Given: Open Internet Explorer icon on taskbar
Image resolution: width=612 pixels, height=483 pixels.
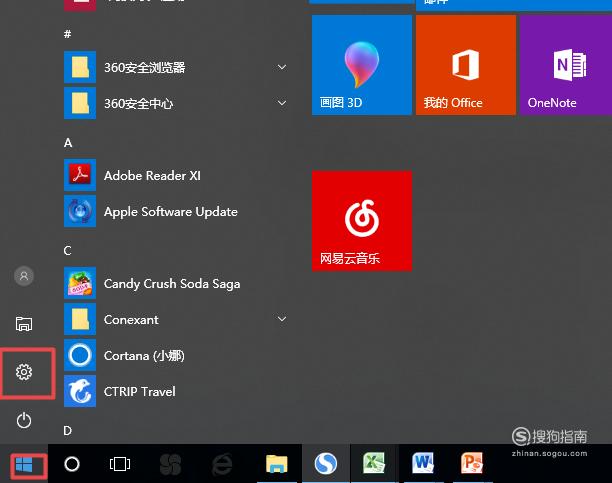Looking at the screenshot, I should [x=222, y=464].
